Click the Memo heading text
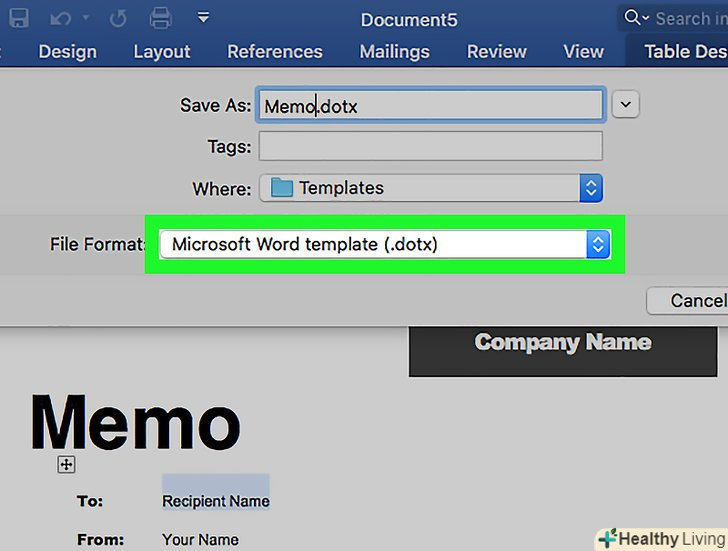 pyautogui.click(x=136, y=422)
